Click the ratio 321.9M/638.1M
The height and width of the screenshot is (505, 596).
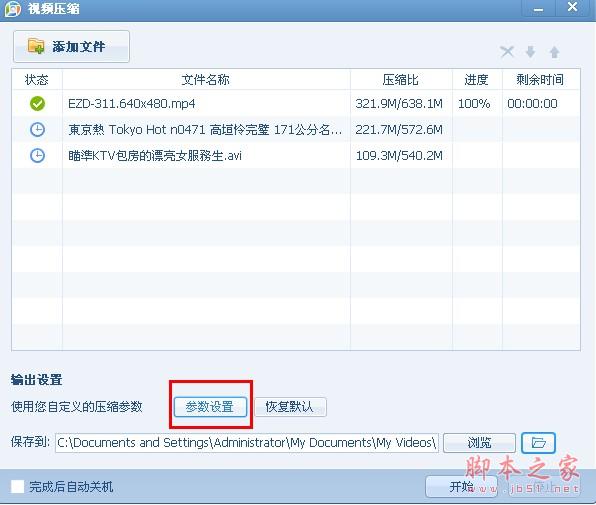(x=399, y=104)
